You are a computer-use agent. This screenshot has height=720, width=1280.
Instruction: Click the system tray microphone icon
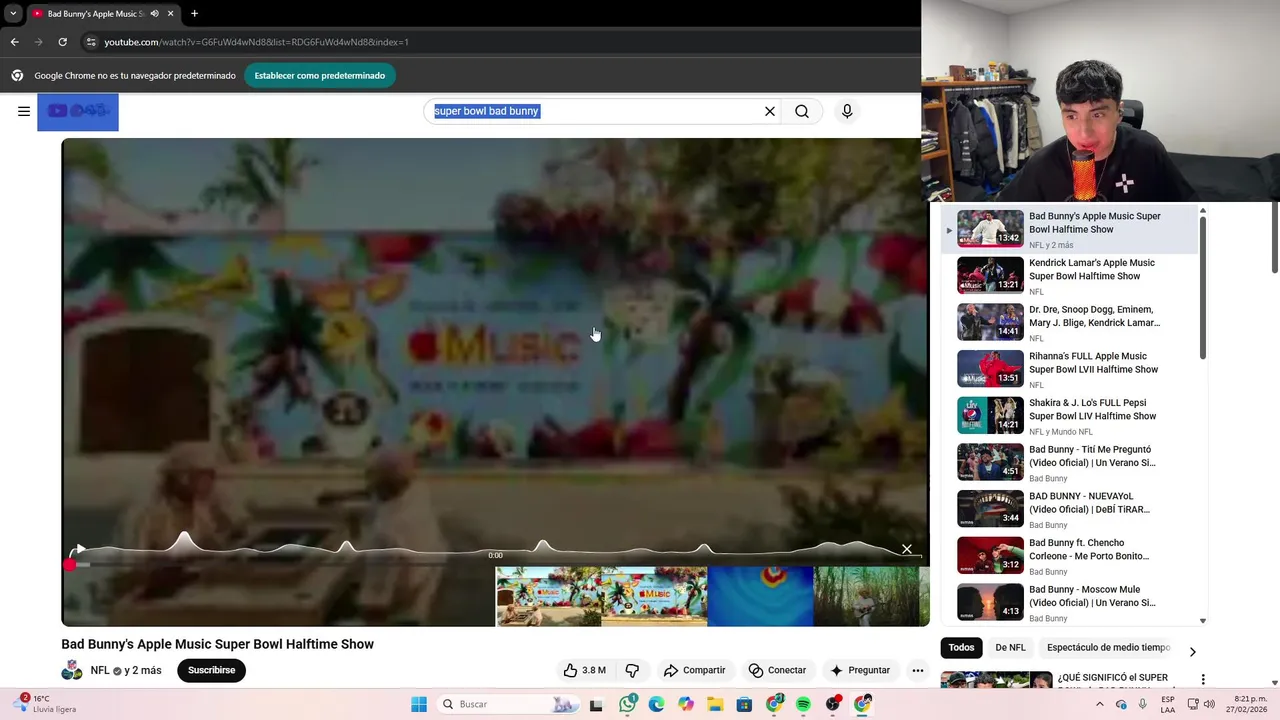click(x=1142, y=704)
